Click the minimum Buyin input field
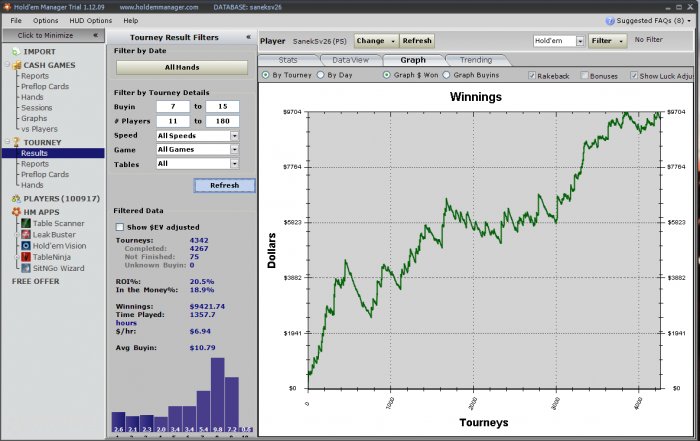Screen dimensions: 700x441 [x=172, y=106]
